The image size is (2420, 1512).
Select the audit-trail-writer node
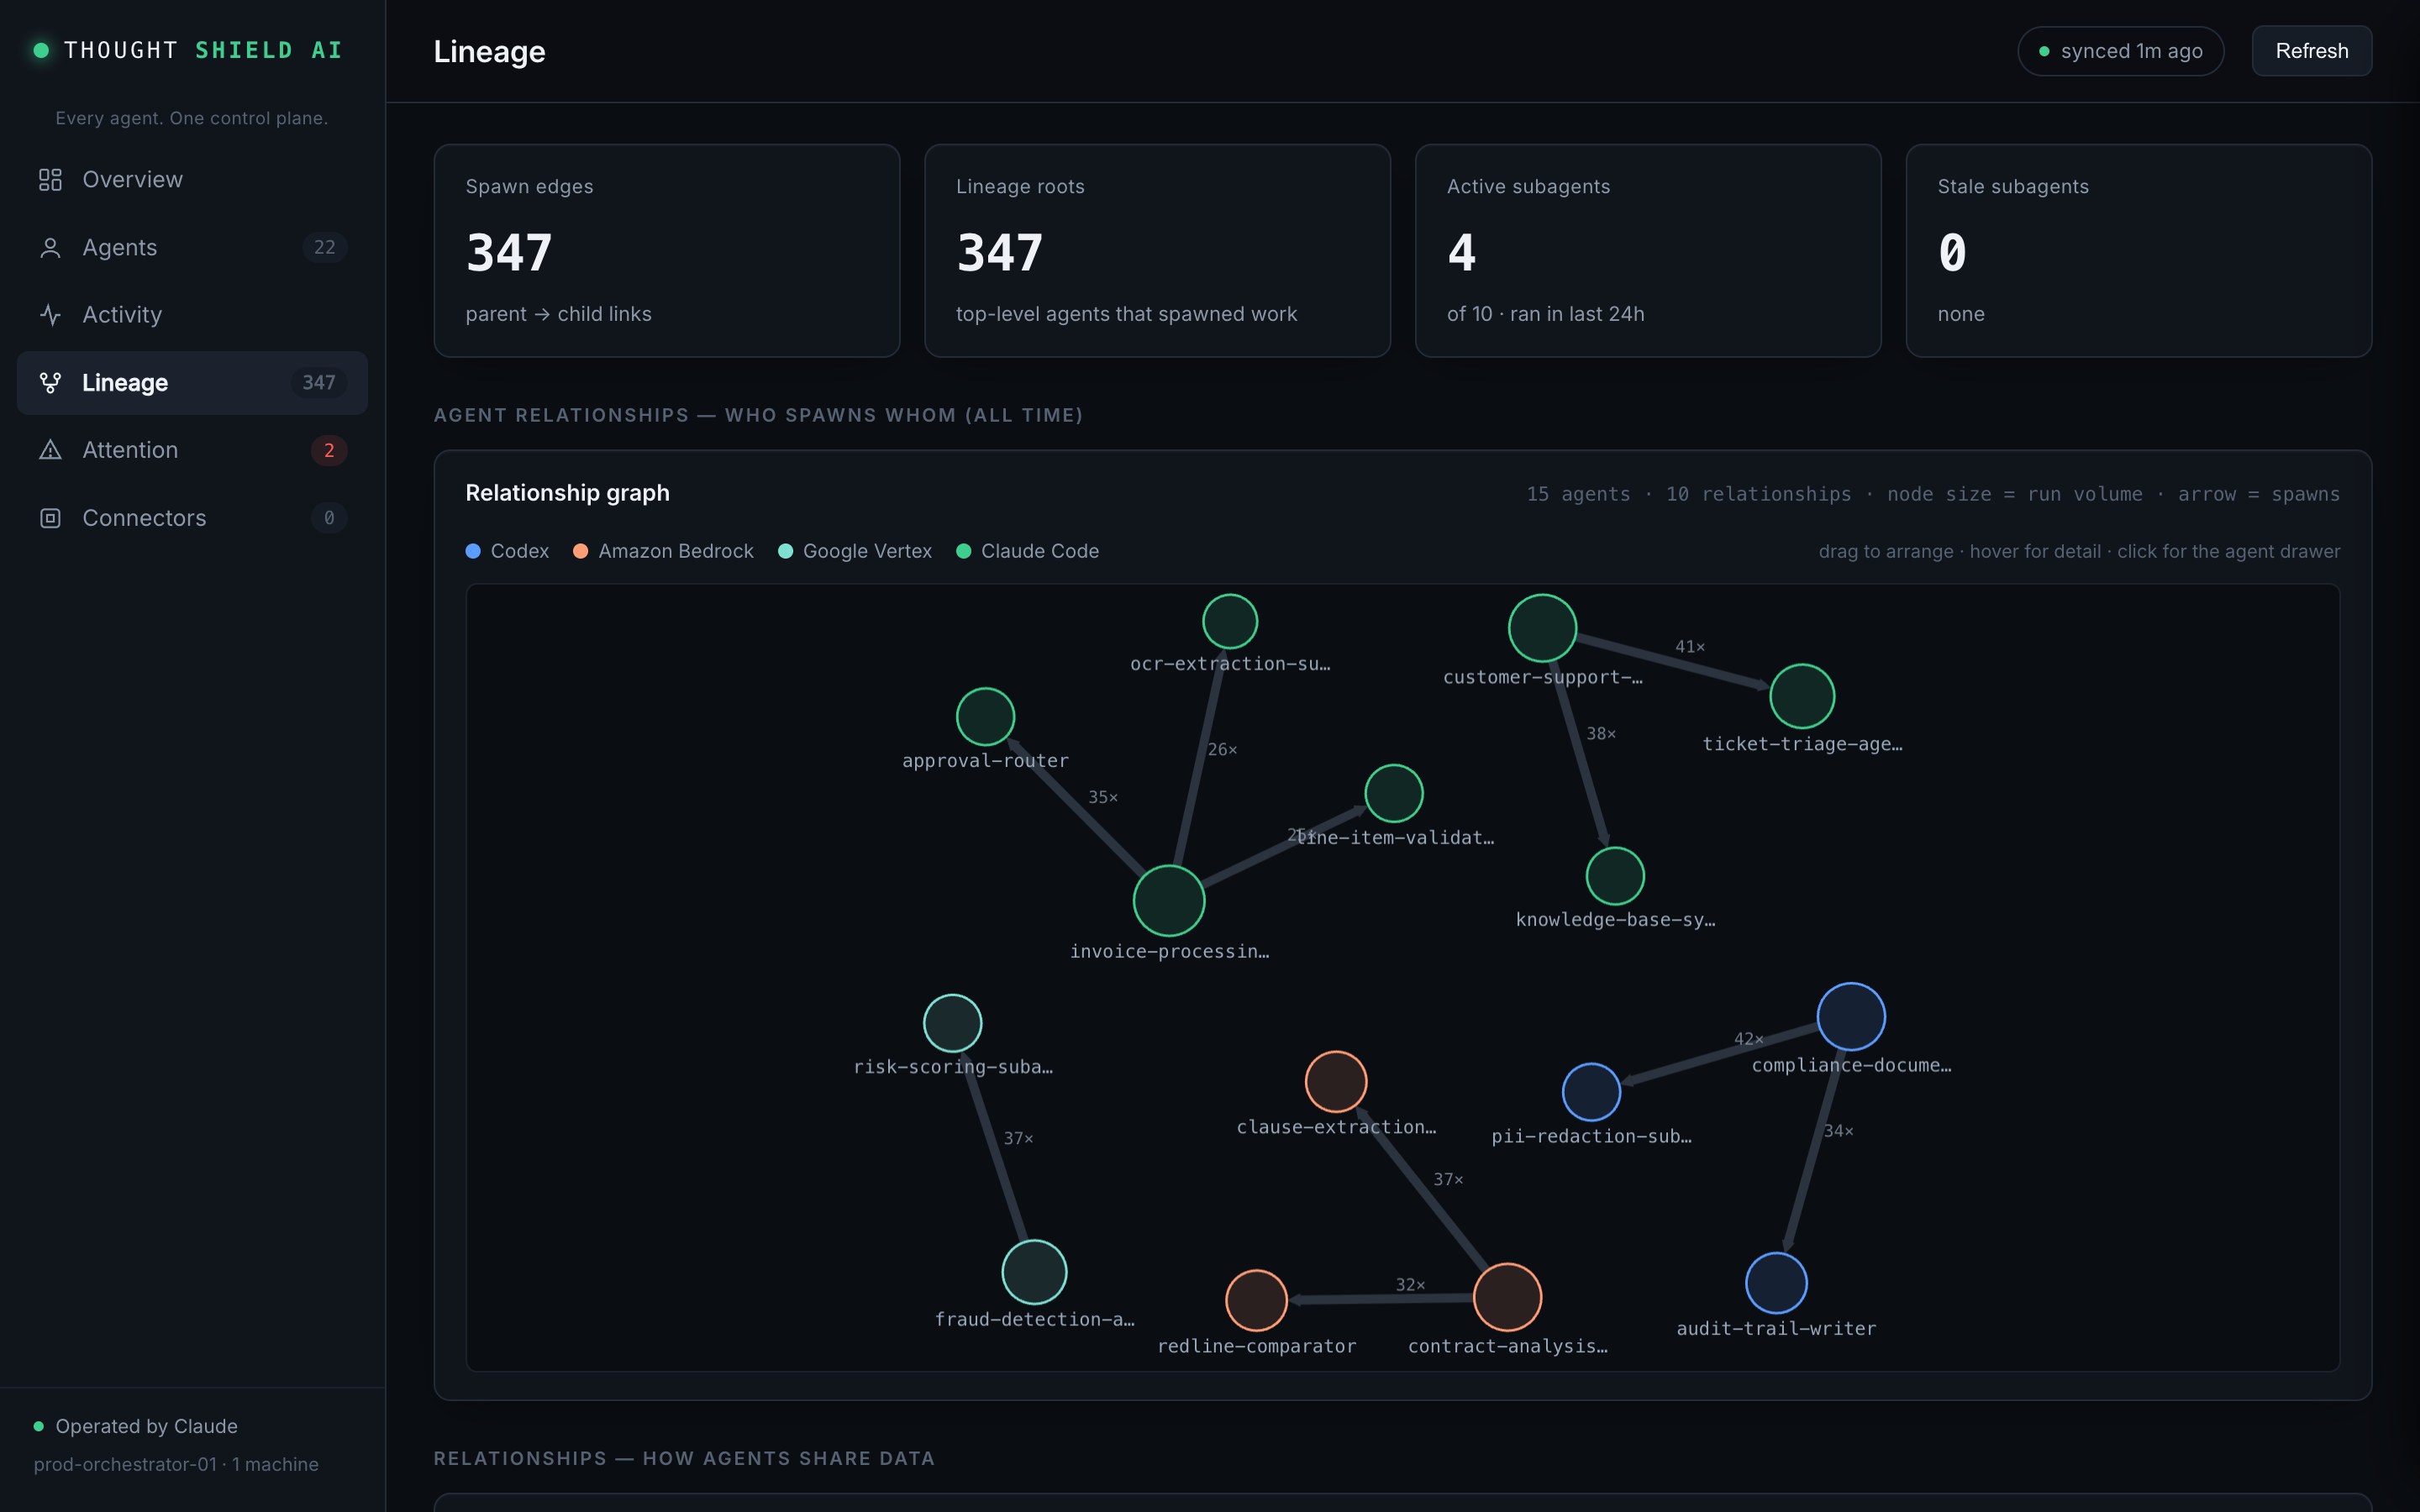pyautogui.click(x=1776, y=1283)
